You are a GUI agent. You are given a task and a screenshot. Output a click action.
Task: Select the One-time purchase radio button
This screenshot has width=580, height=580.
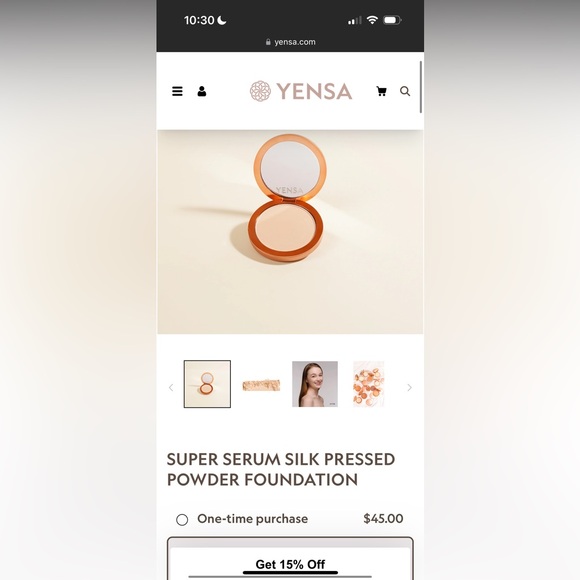(x=182, y=520)
